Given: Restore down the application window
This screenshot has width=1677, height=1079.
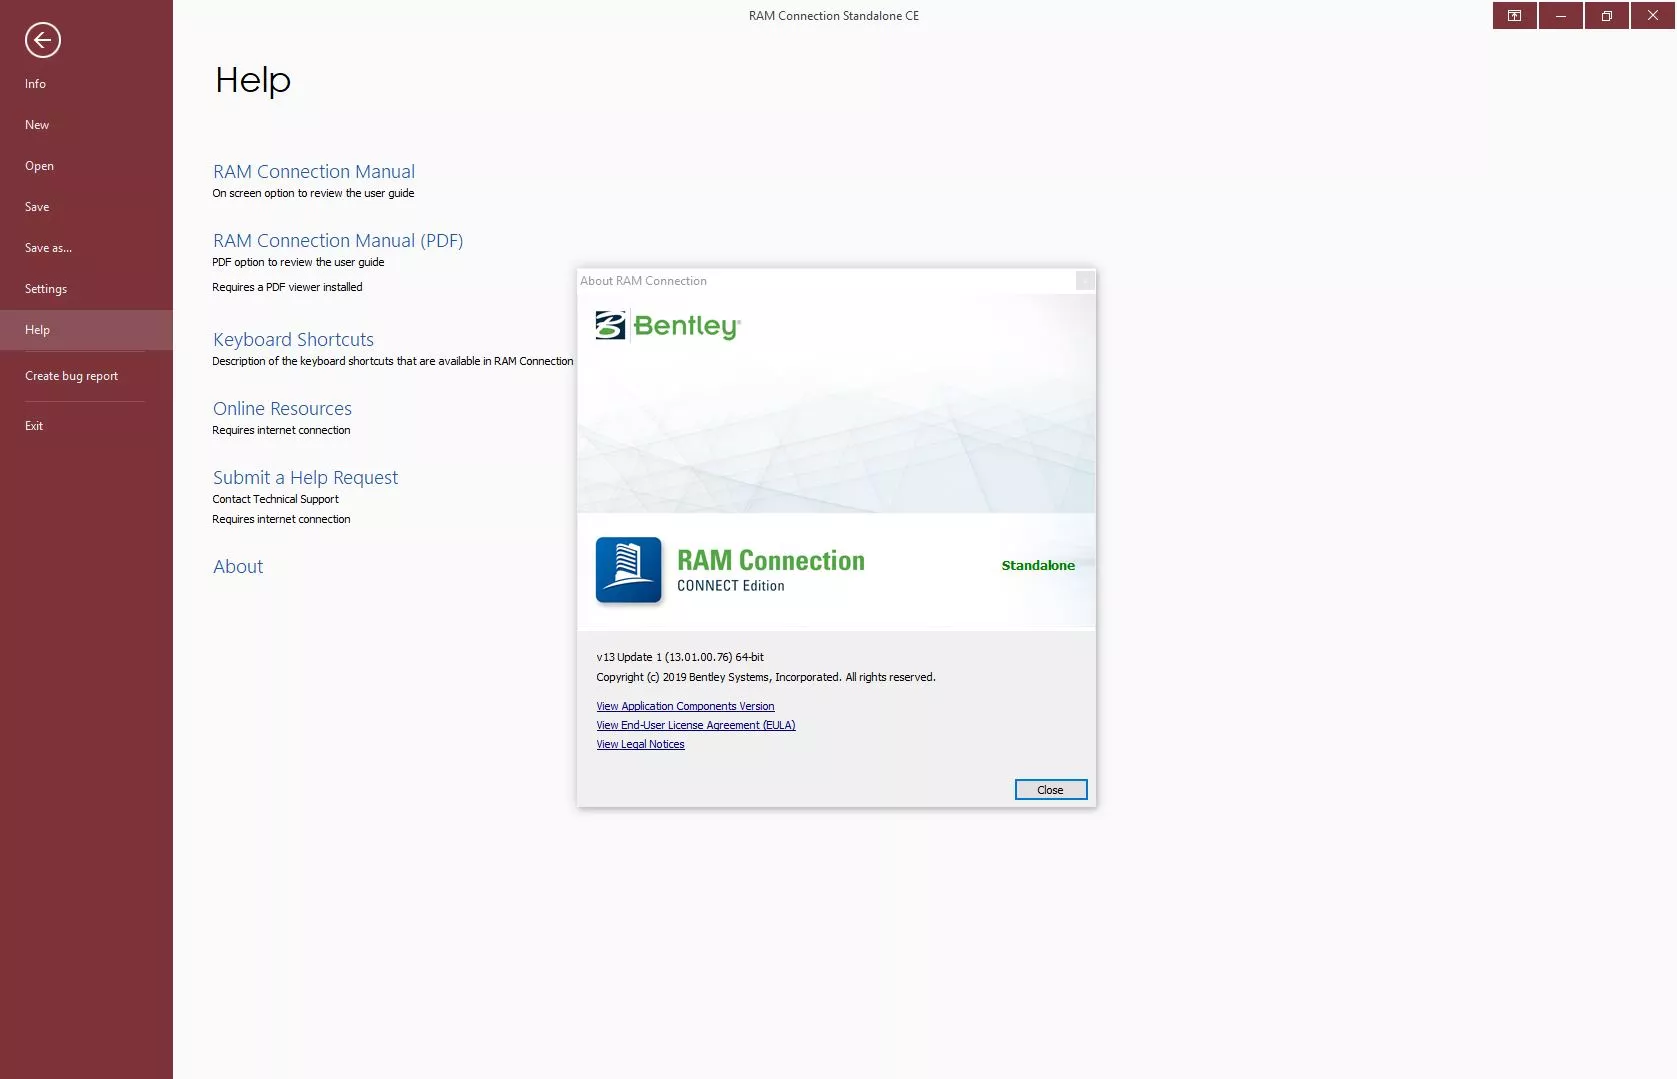Looking at the screenshot, I should coord(1606,16).
